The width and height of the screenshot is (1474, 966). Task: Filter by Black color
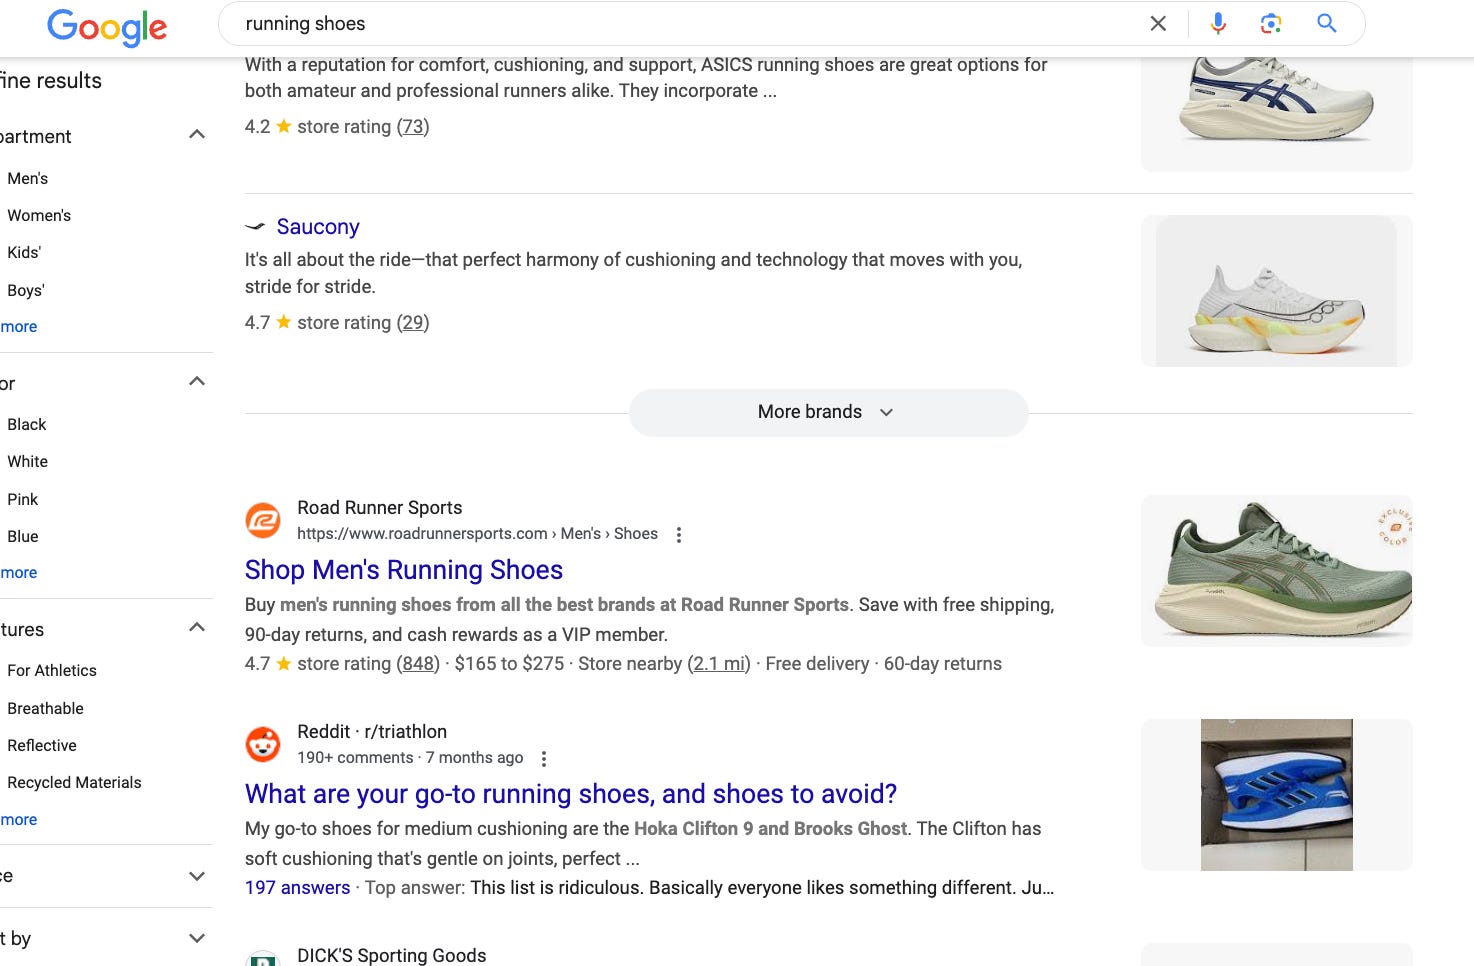click(x=27, y=424)
